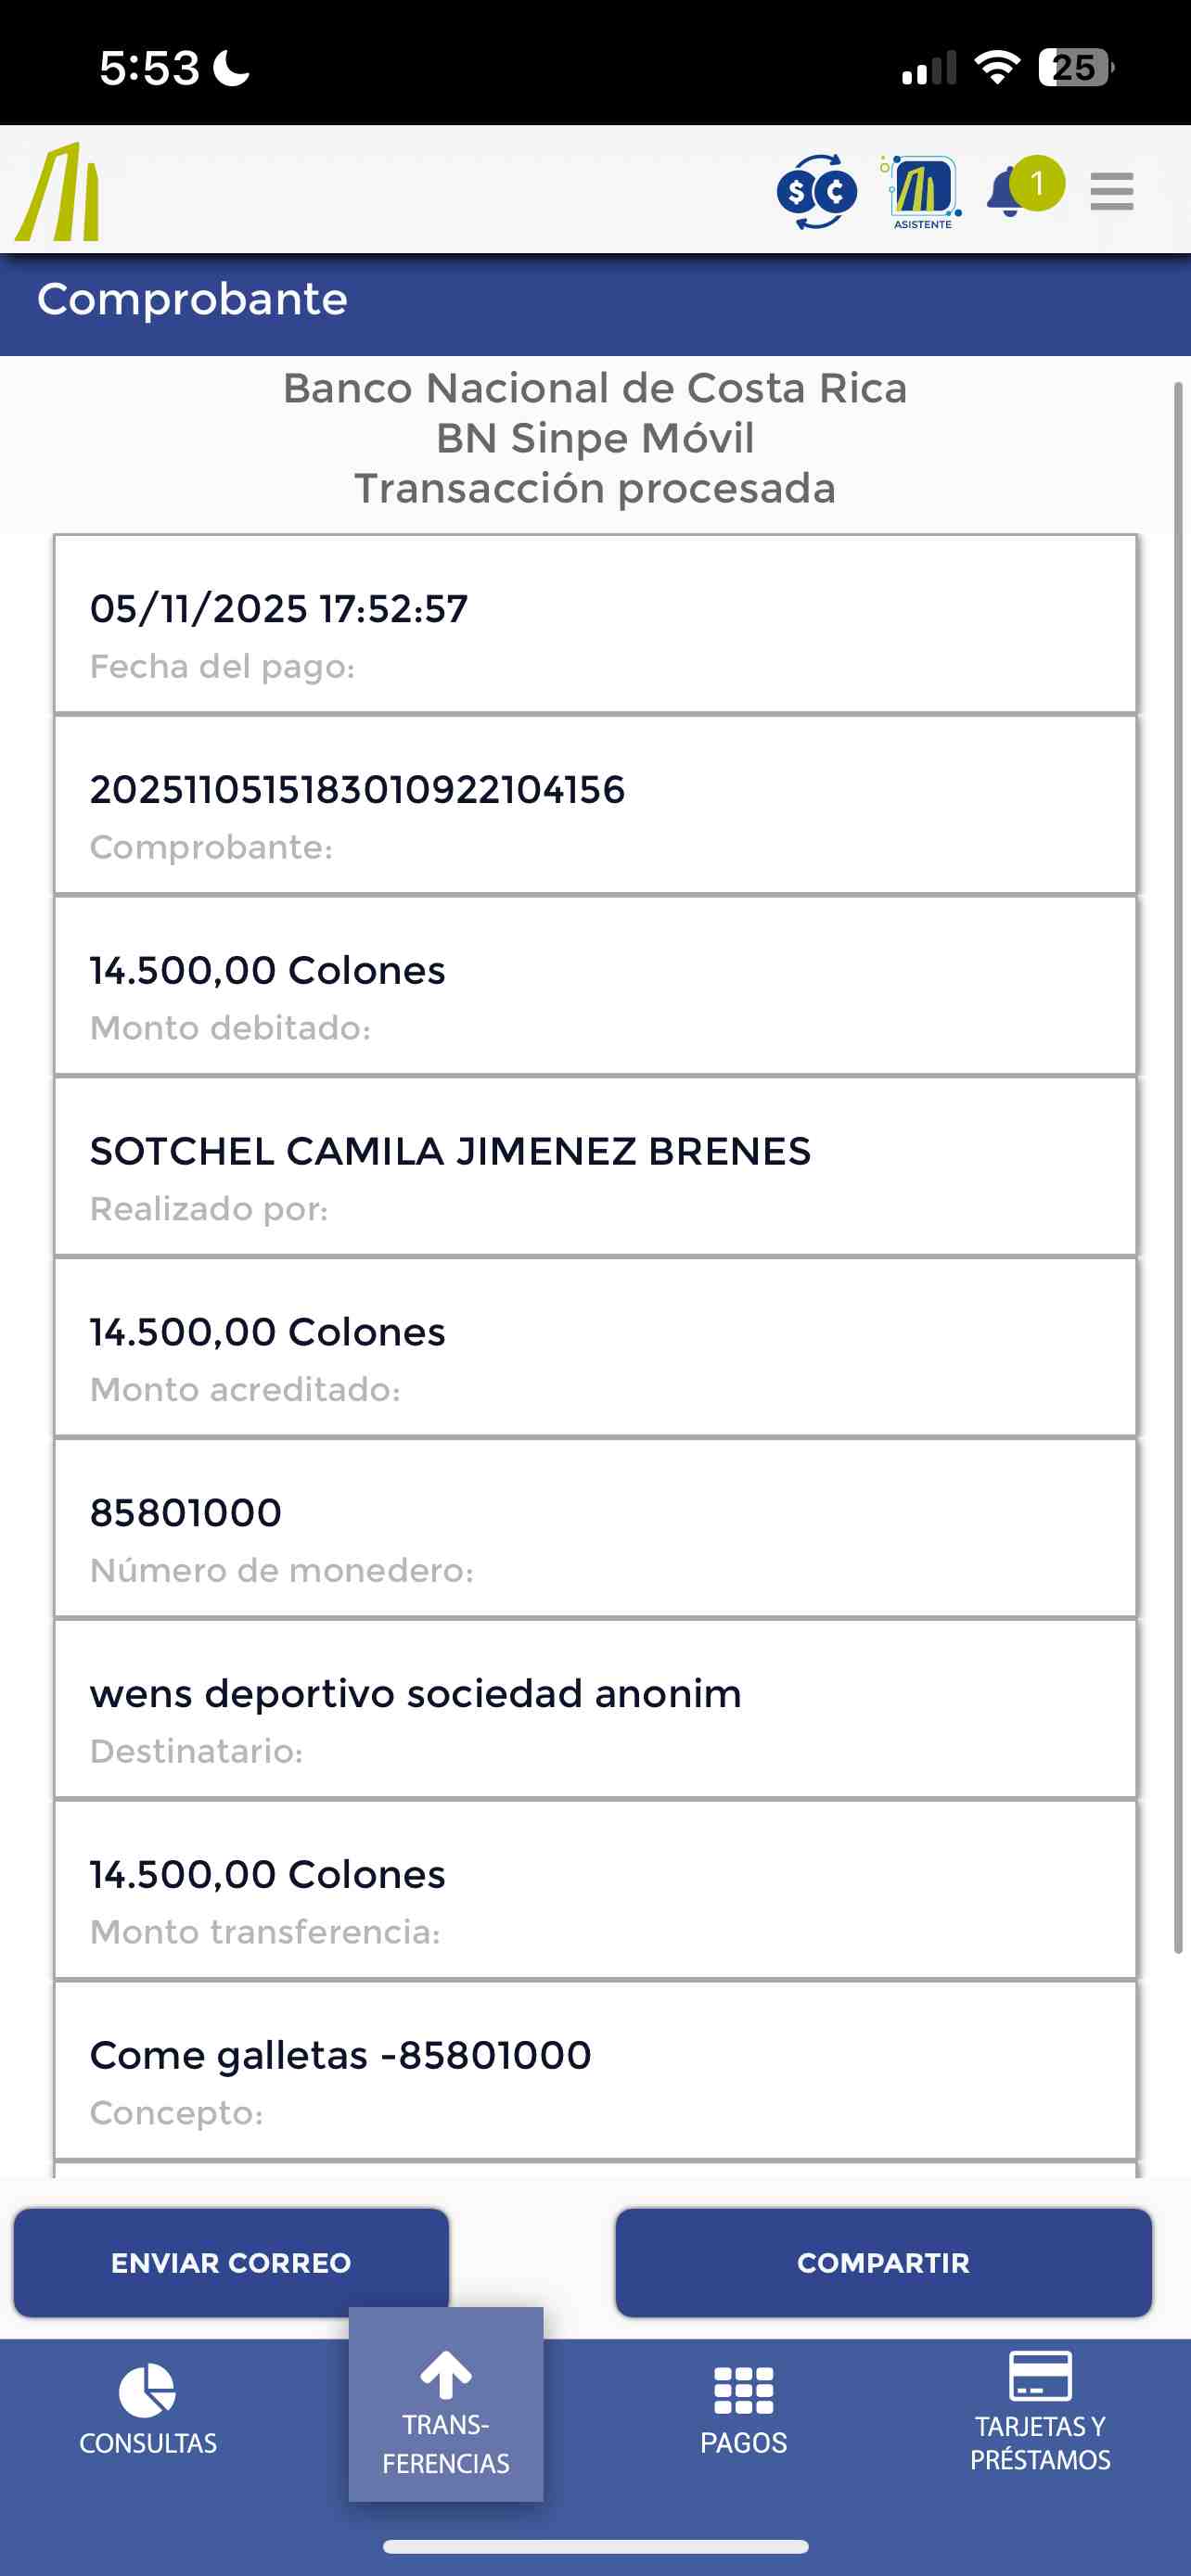Screen dimensions: 1191x2576
Task: Tap the Tarjetas y Préstamos card icon
Action: pos(1040,2376)
